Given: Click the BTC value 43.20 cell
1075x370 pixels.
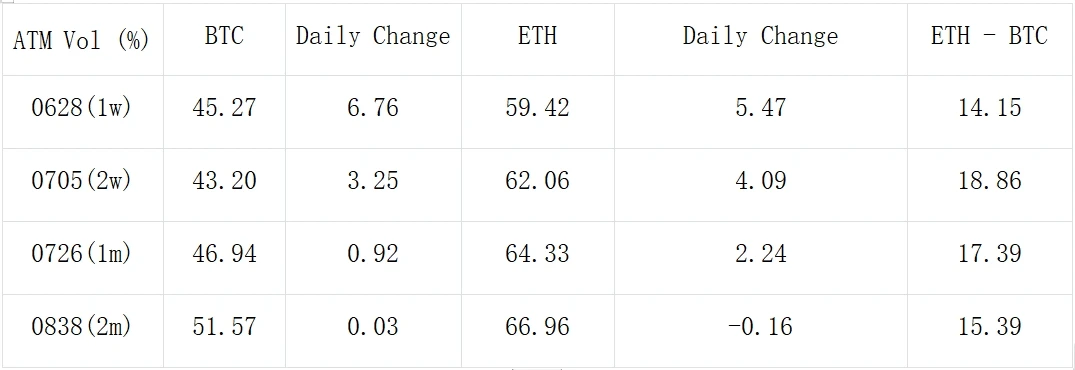Looking at the screenshot, I should pos(224,181).
